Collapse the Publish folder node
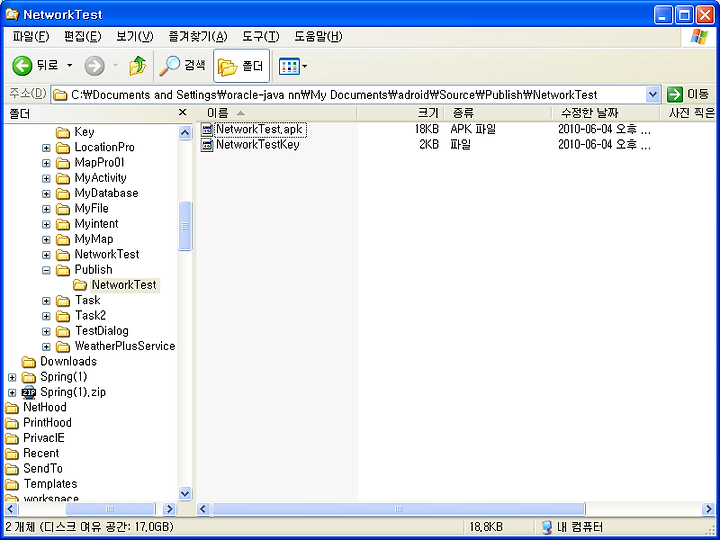The image size is (720, 540). [x=46, y=270]
